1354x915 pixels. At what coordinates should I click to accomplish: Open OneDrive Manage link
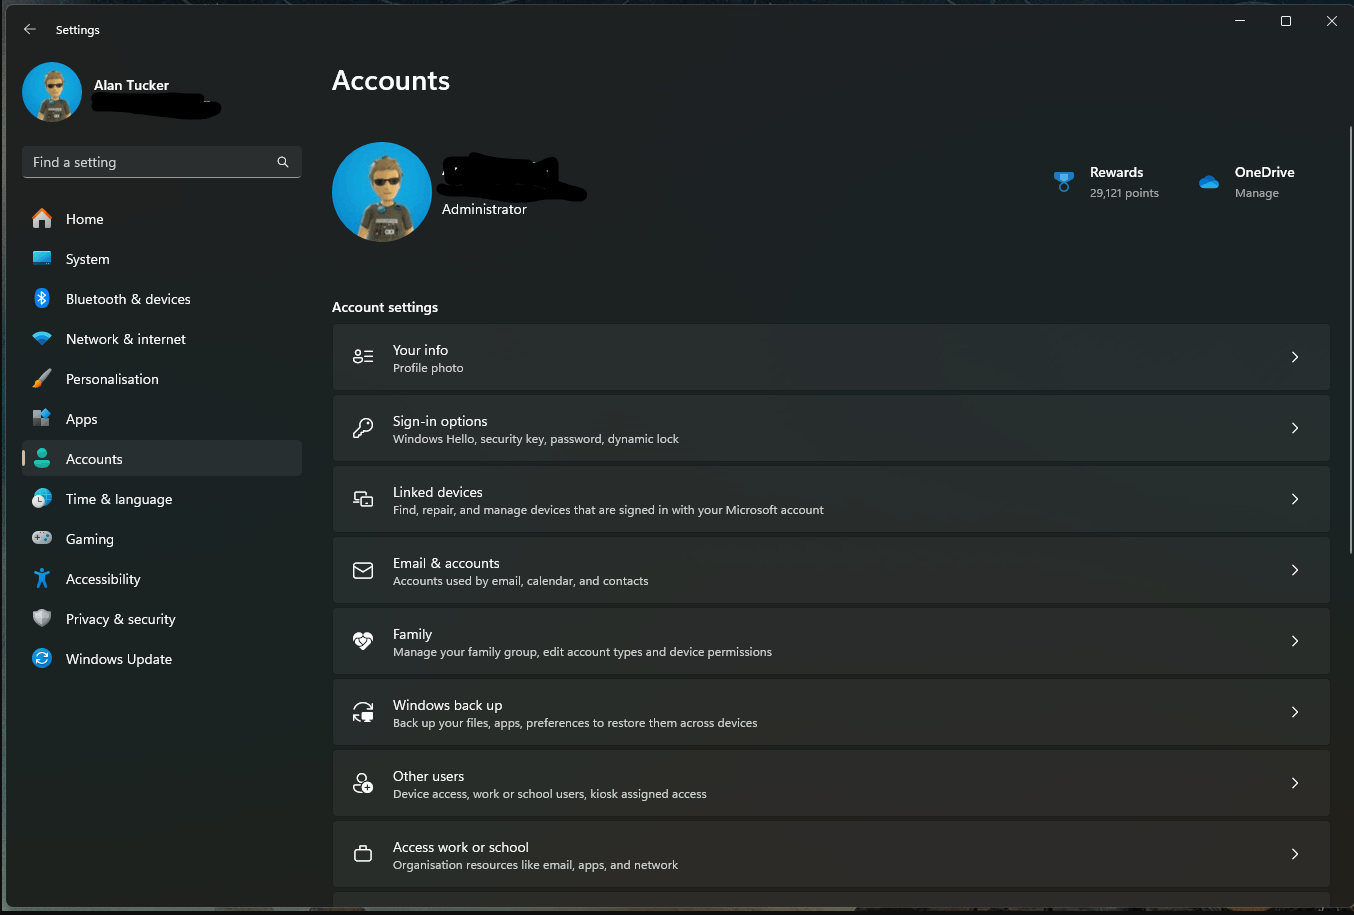1257,193
